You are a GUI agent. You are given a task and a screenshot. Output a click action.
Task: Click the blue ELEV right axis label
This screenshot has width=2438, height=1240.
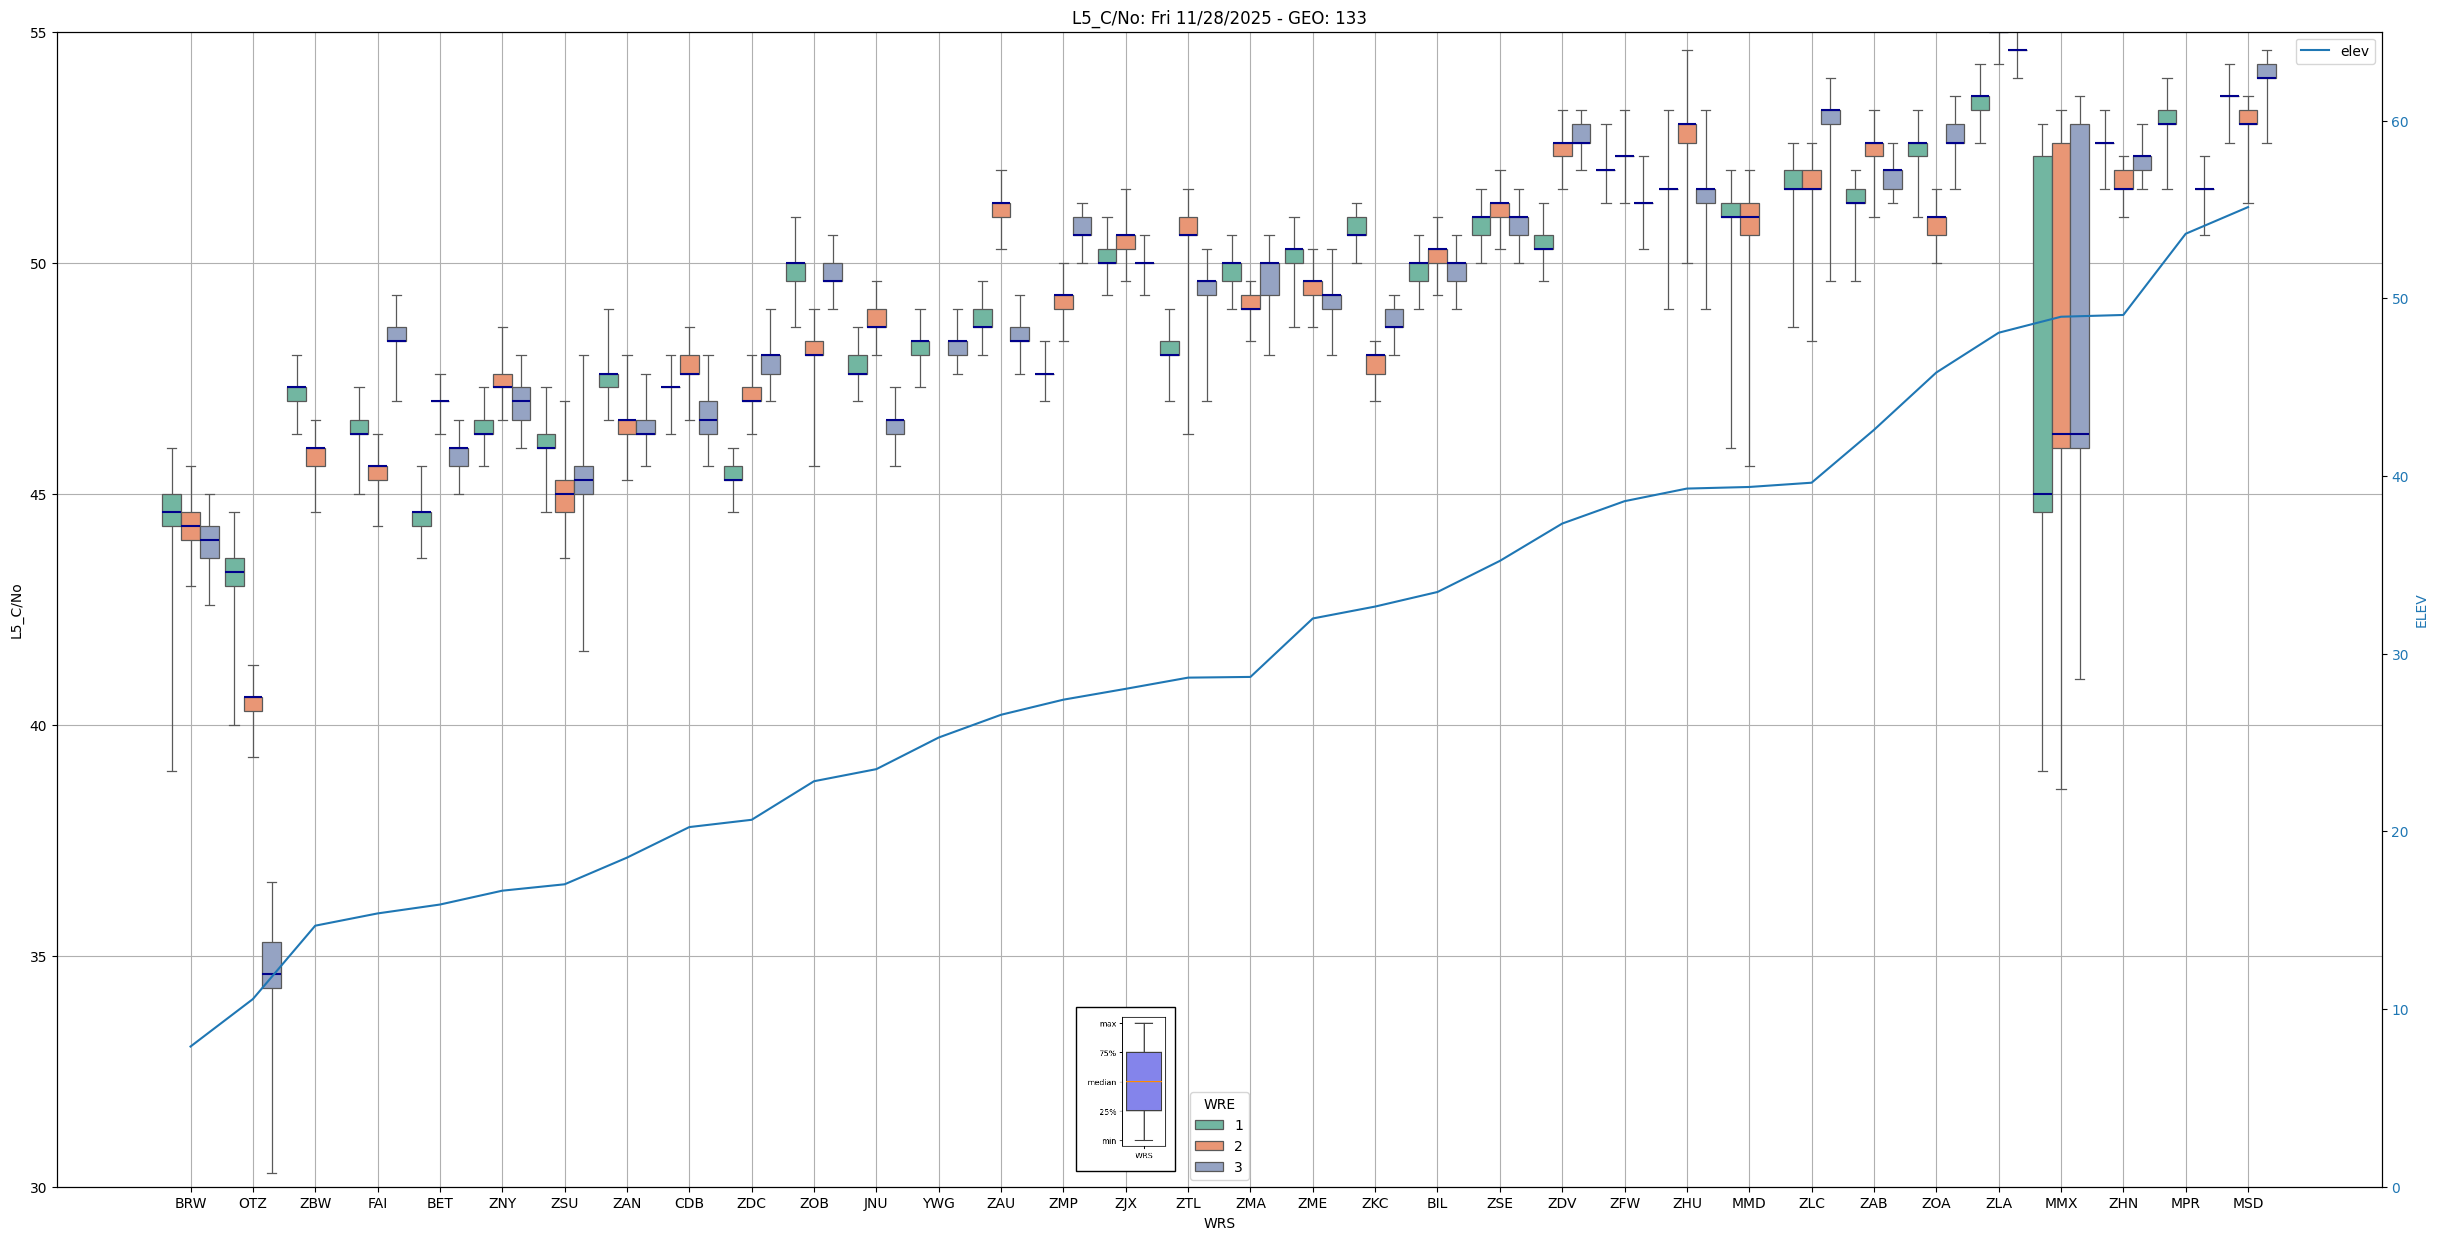[2421, 611]
